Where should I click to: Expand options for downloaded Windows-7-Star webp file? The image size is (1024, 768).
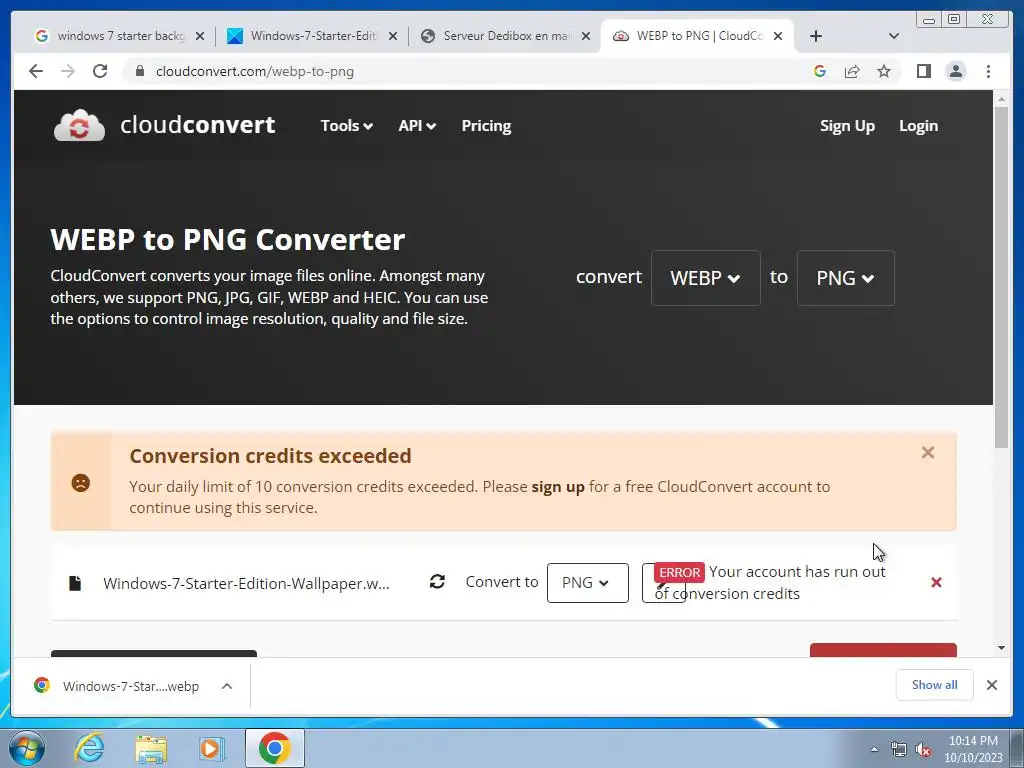click(227, 686)
